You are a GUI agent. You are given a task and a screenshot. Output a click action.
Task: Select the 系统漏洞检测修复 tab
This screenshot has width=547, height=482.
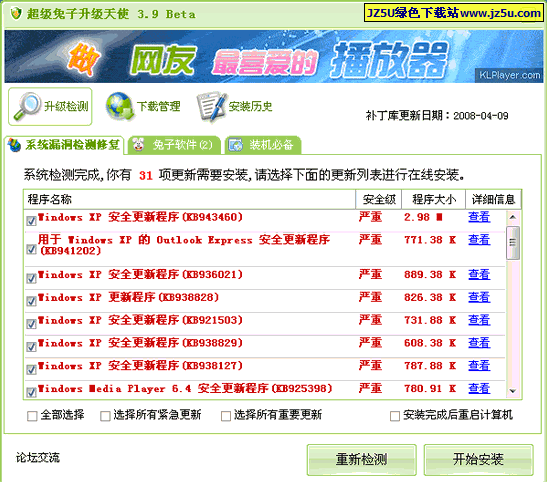65,145
